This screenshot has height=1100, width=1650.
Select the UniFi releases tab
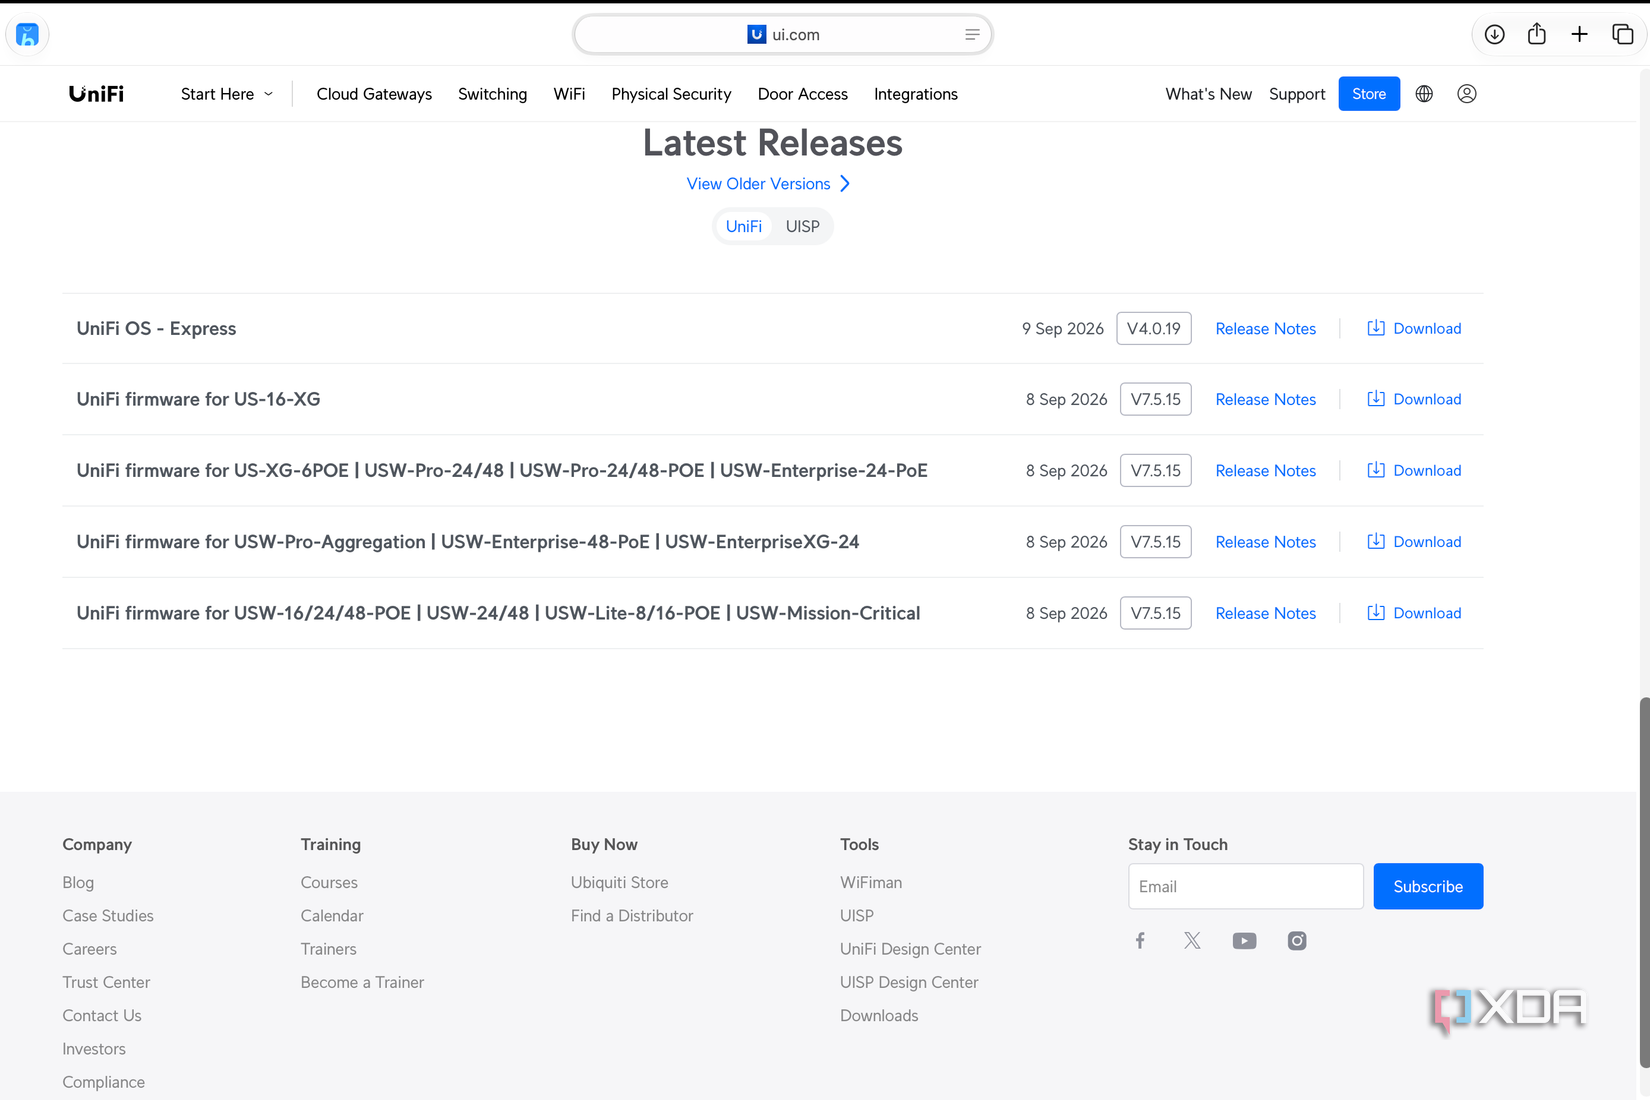pyautogui.click(x=744, y=226)
